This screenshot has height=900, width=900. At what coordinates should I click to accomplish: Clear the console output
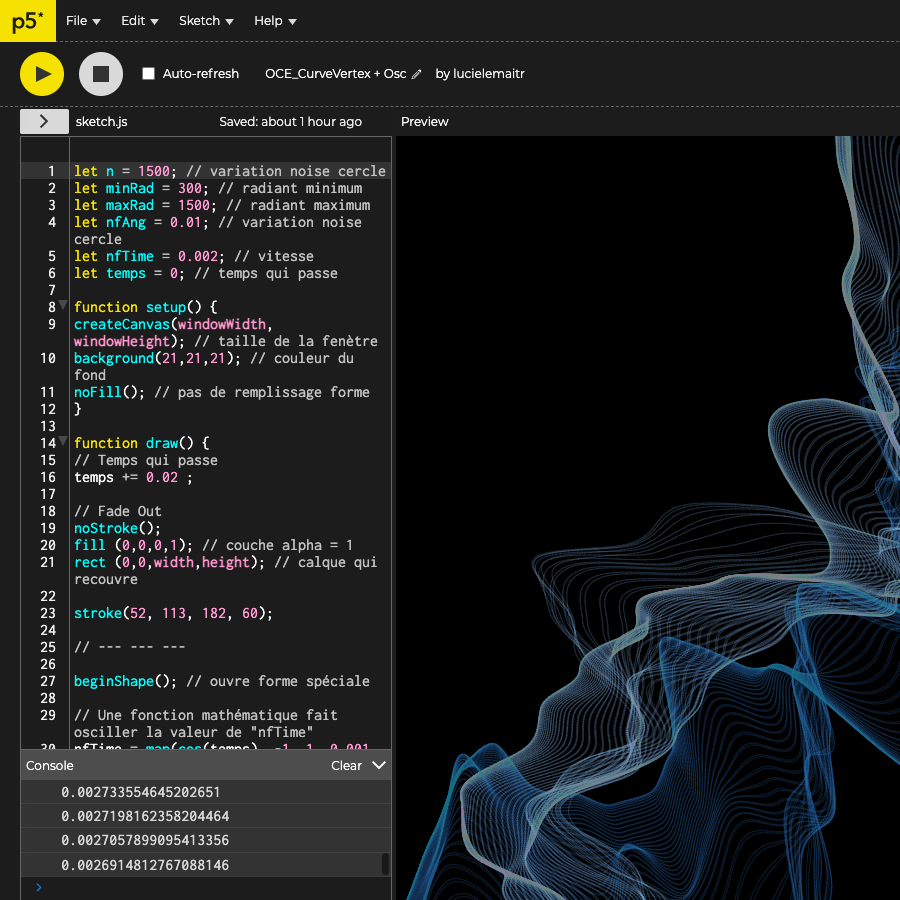coord(346,765)
